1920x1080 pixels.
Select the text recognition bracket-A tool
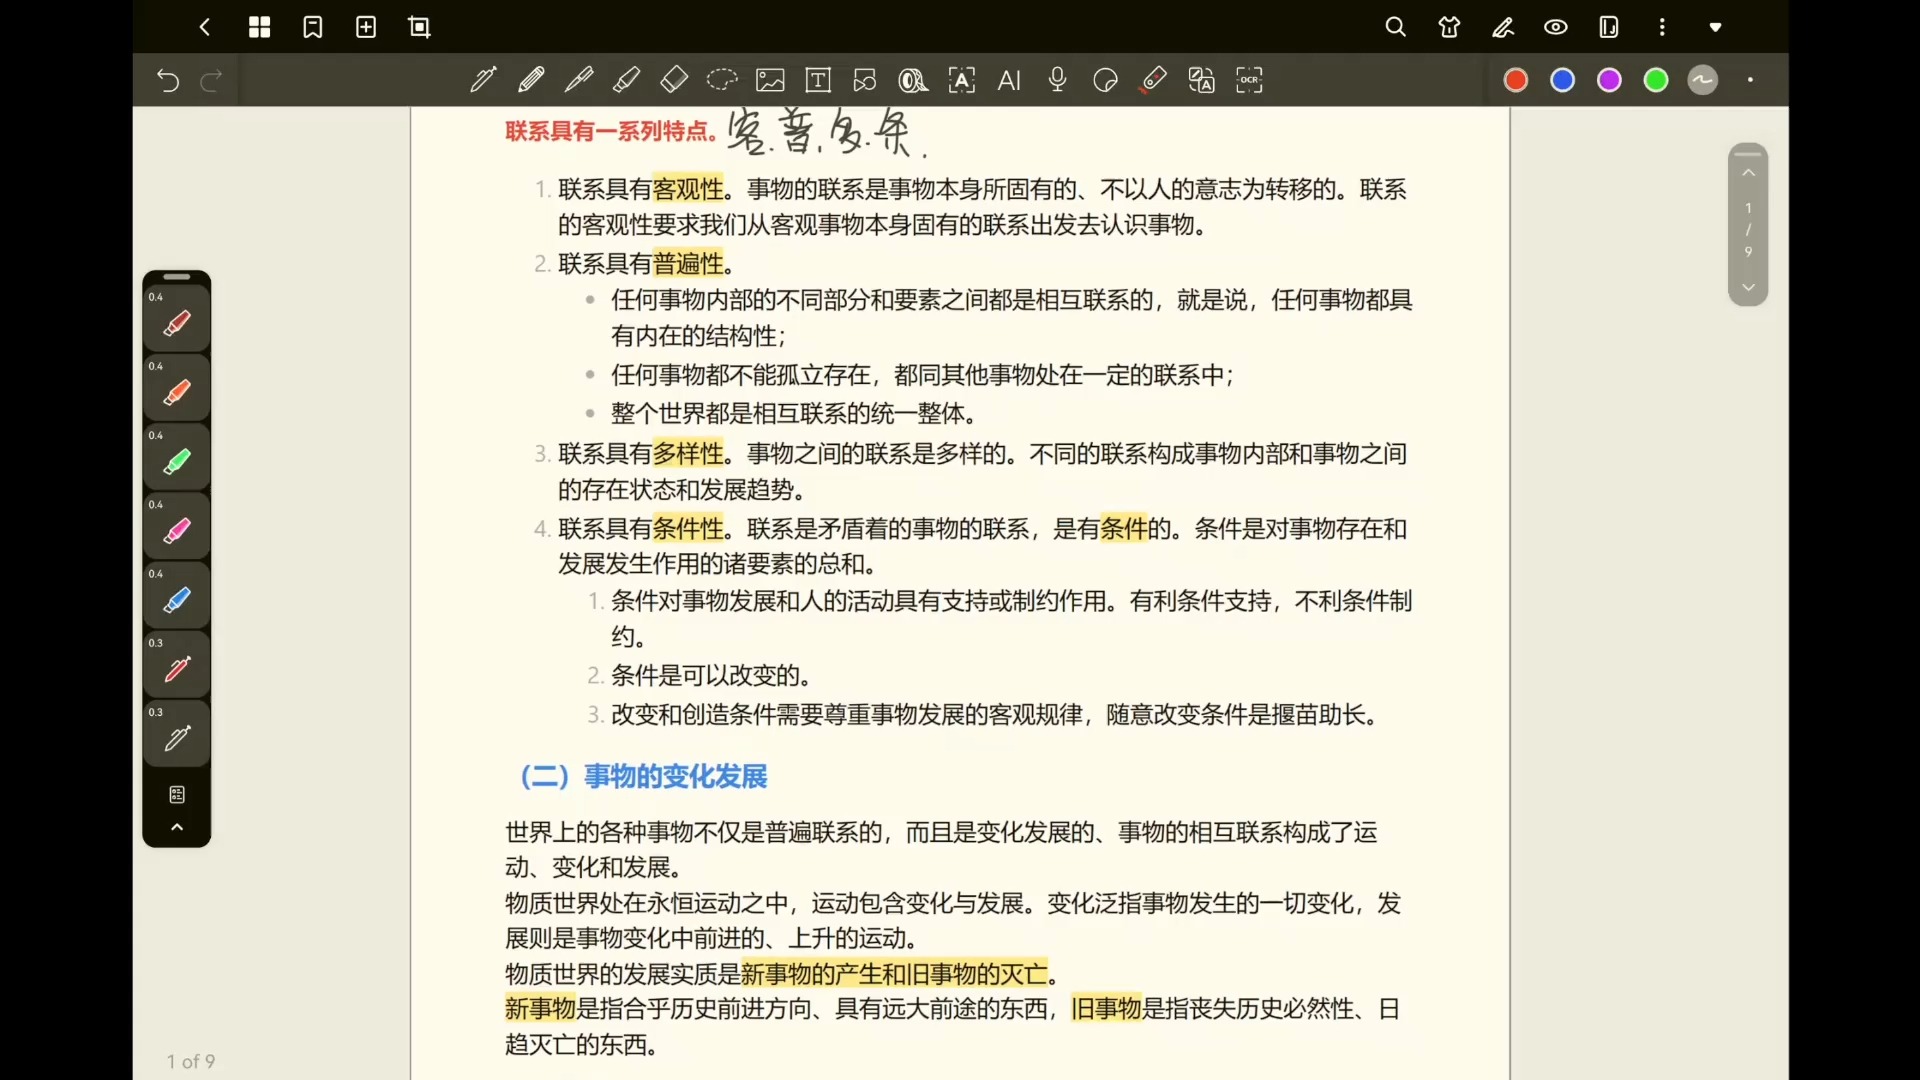pos(961,80)
